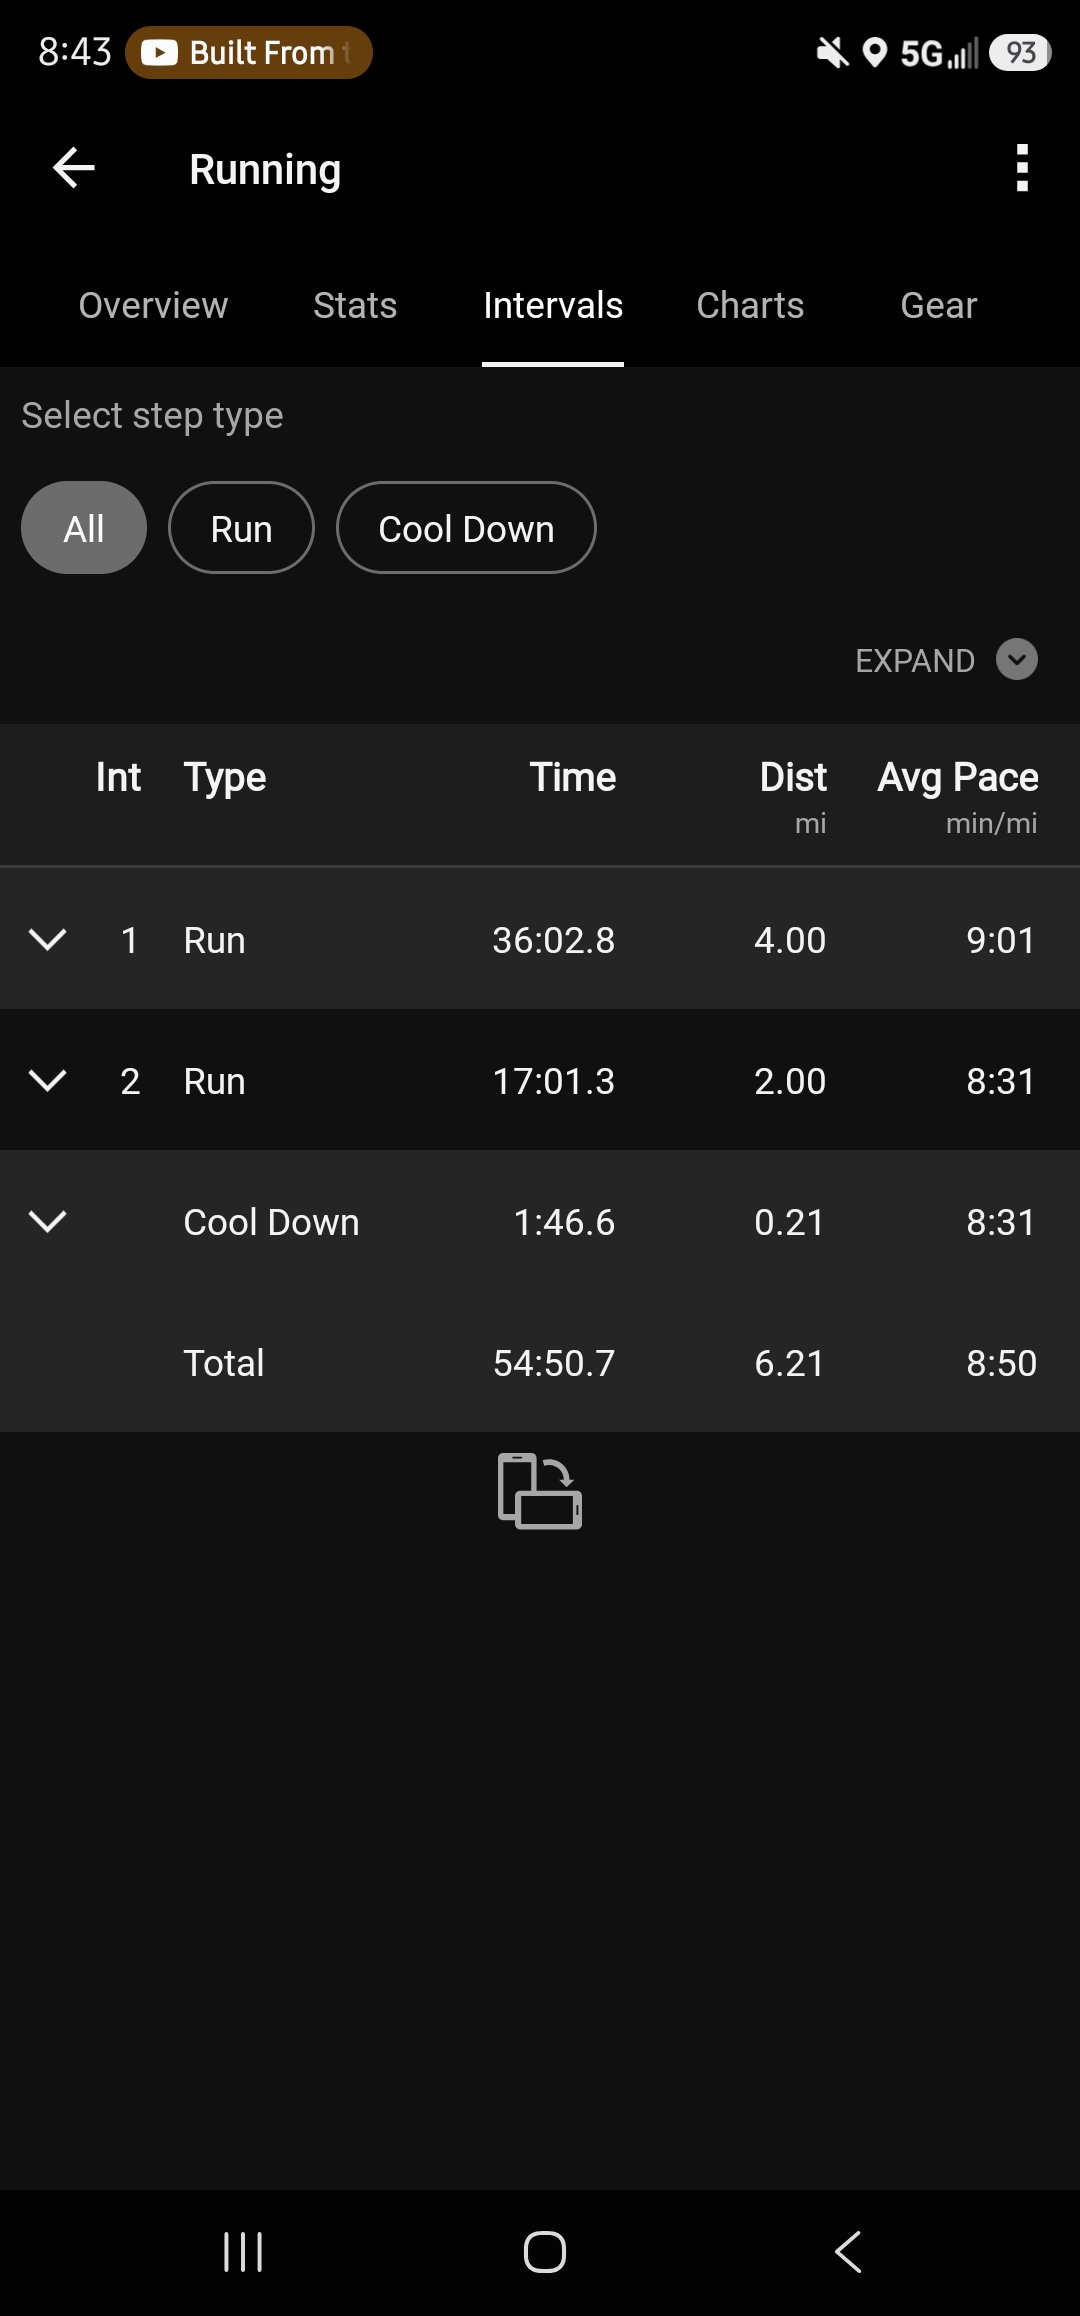Tap the back arrow beside Running

point(73,168)
